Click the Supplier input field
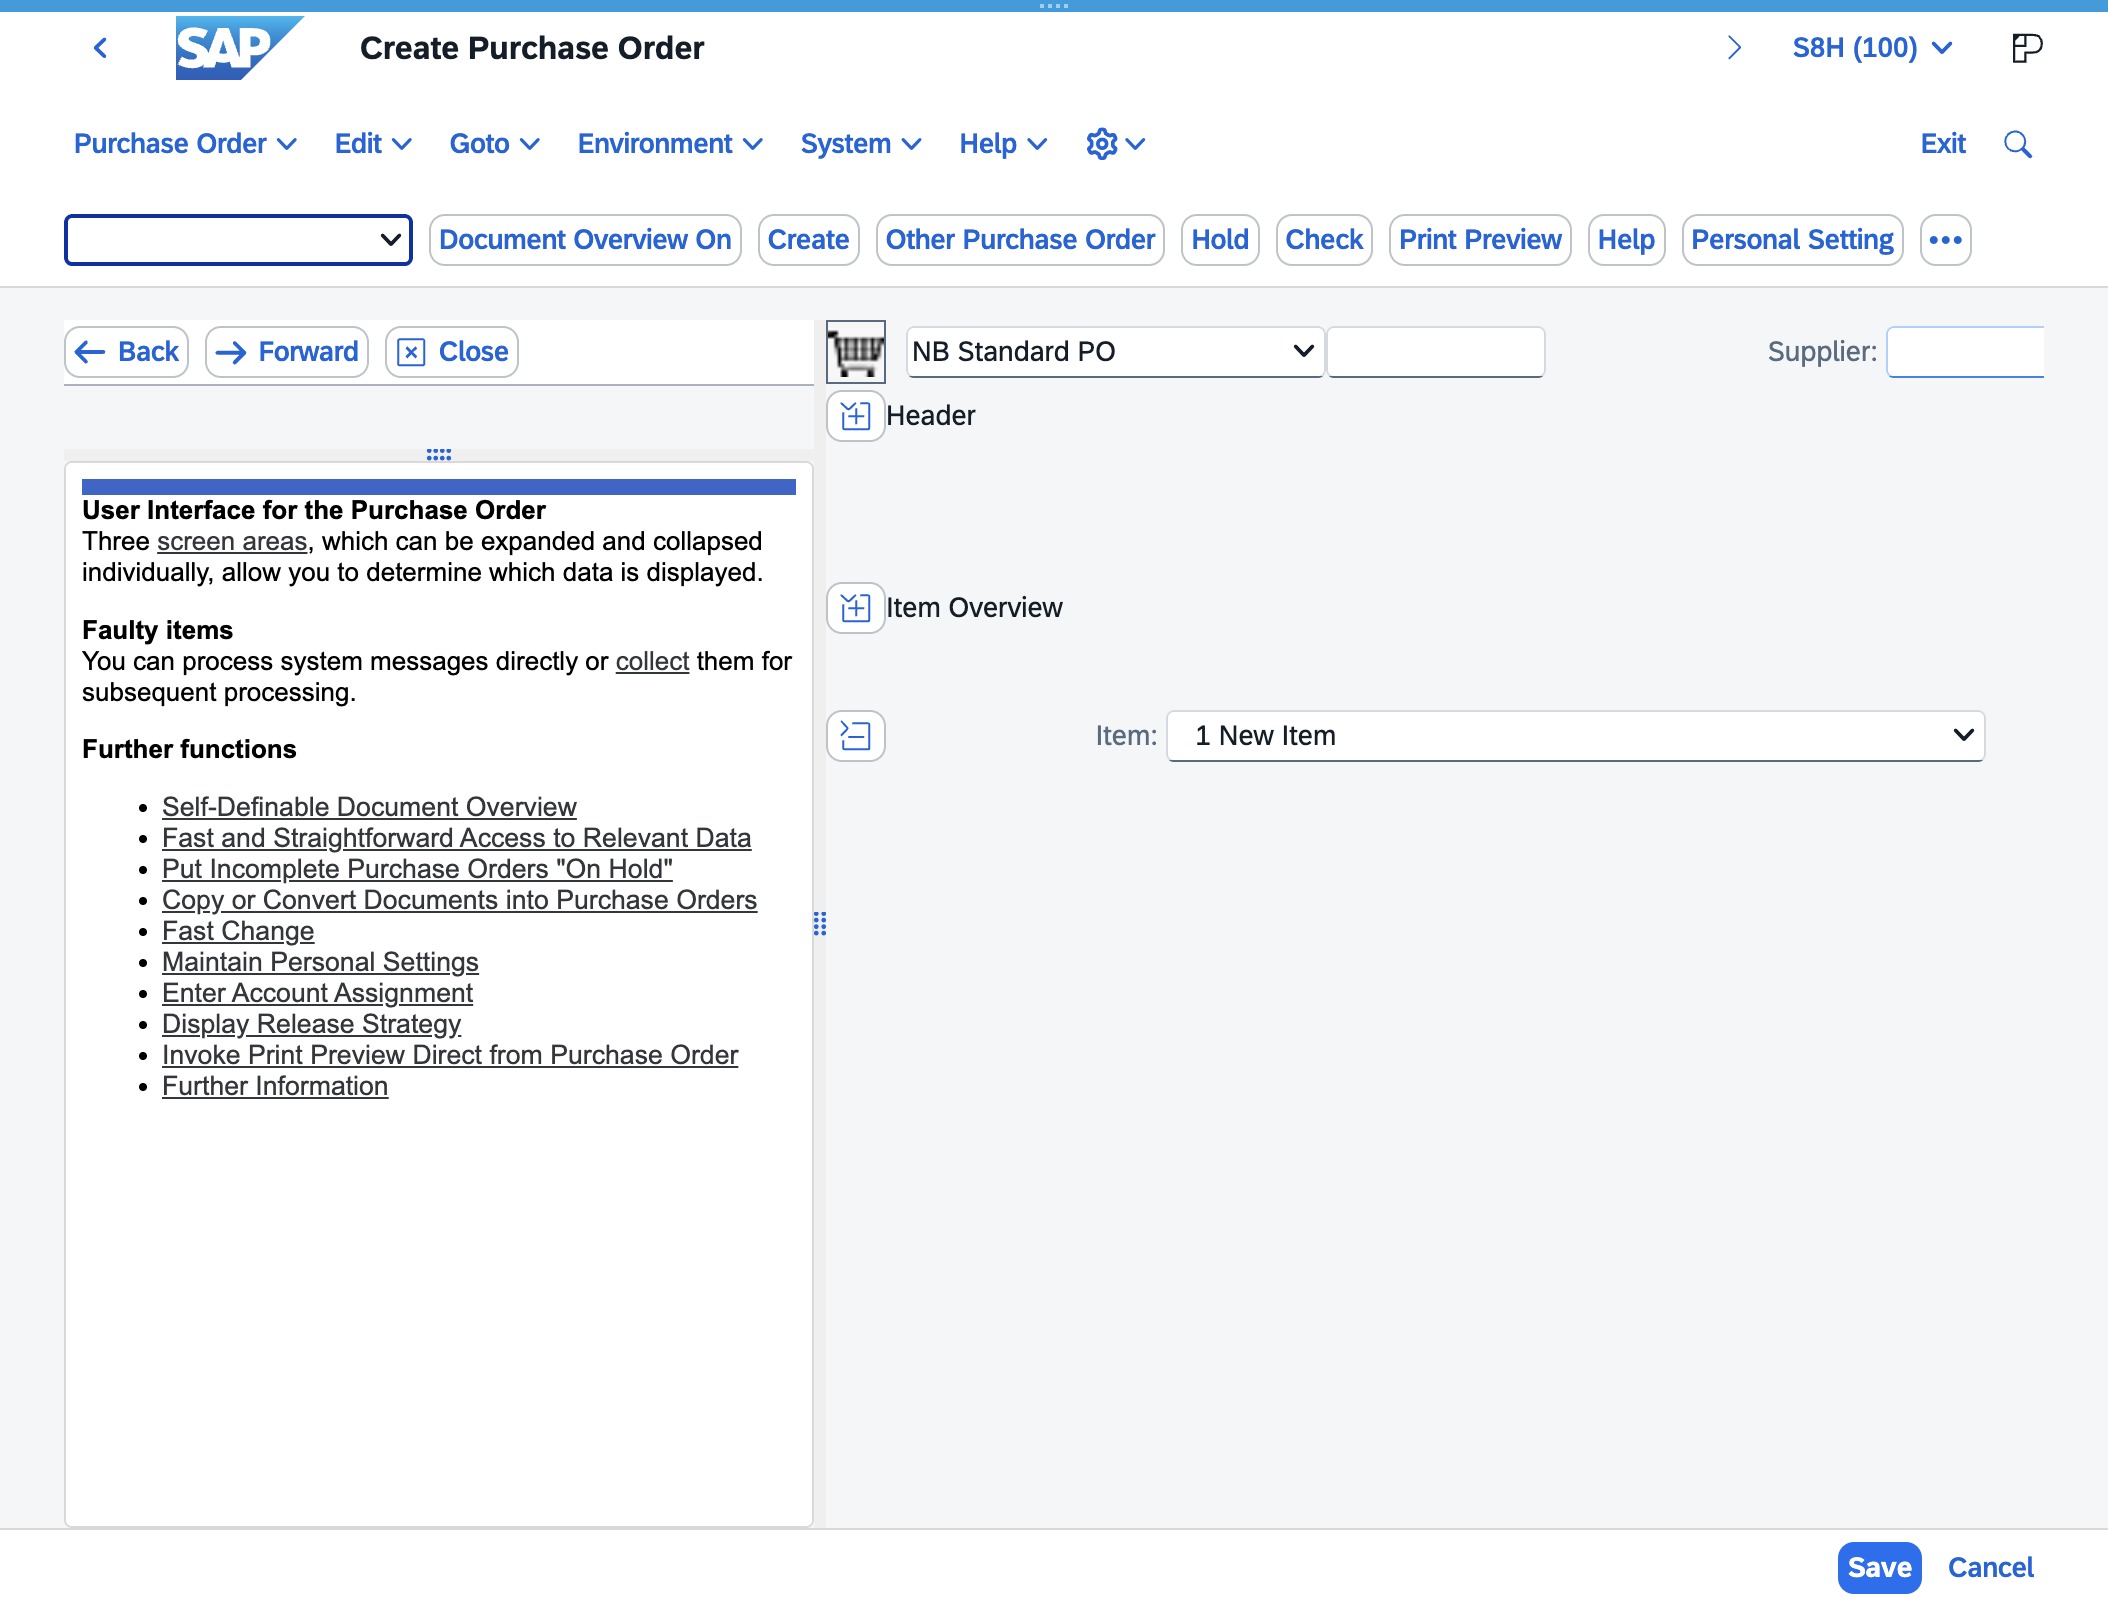The width and height of the screenshot is (2108, 1608). pos(1965,352)
